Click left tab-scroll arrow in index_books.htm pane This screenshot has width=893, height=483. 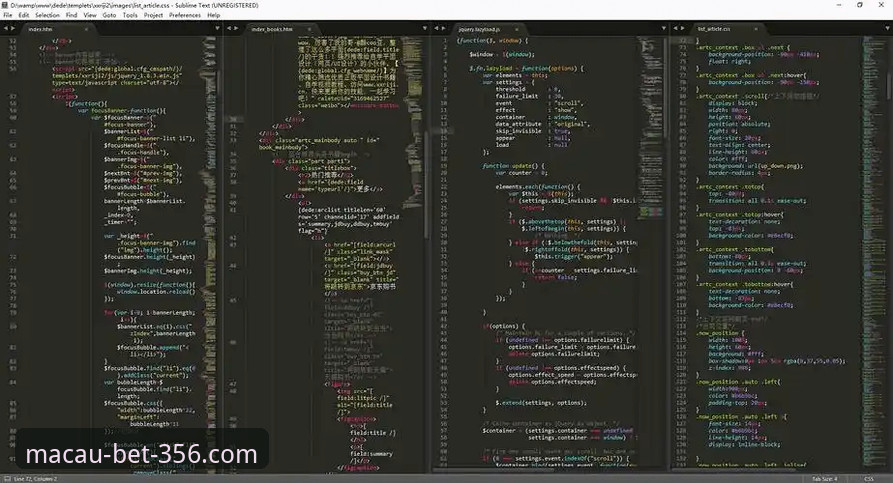click(229, 28)
